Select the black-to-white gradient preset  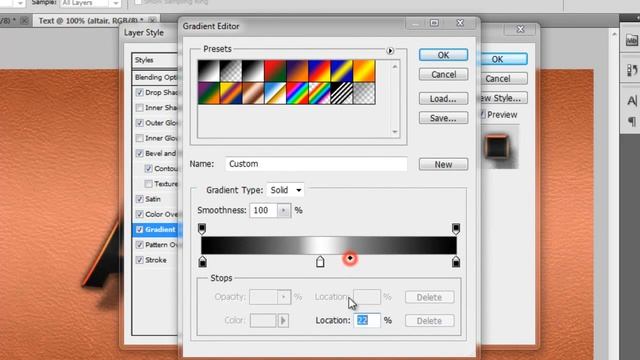point(209,71)
